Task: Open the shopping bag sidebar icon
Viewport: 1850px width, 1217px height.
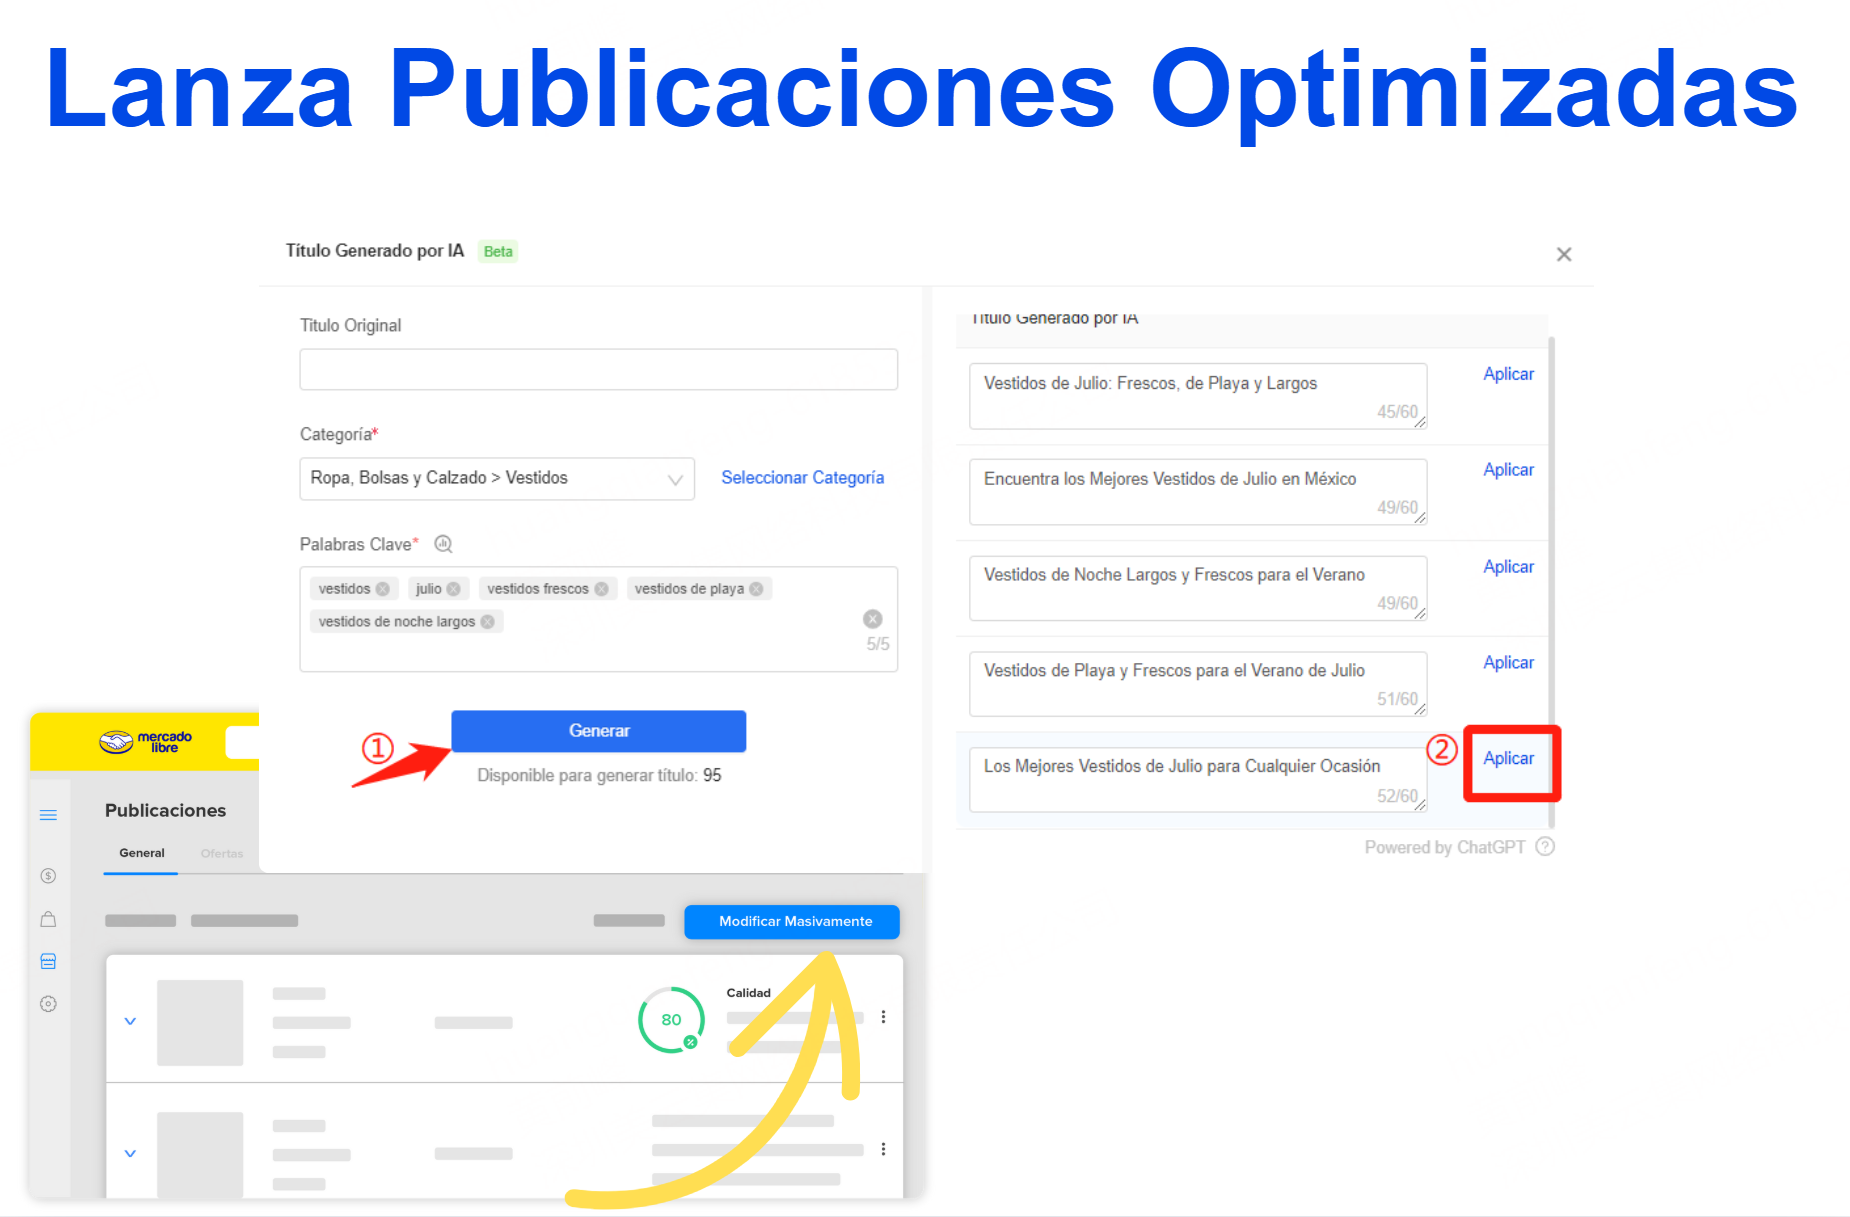Action: tap(48, 919)
